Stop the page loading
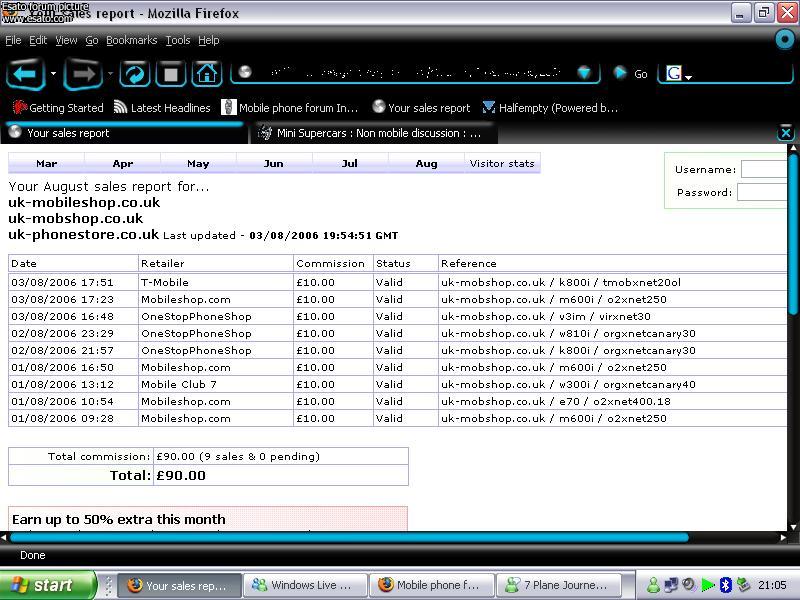The height and width of the screenshot is (600, 800). (171, 74)
